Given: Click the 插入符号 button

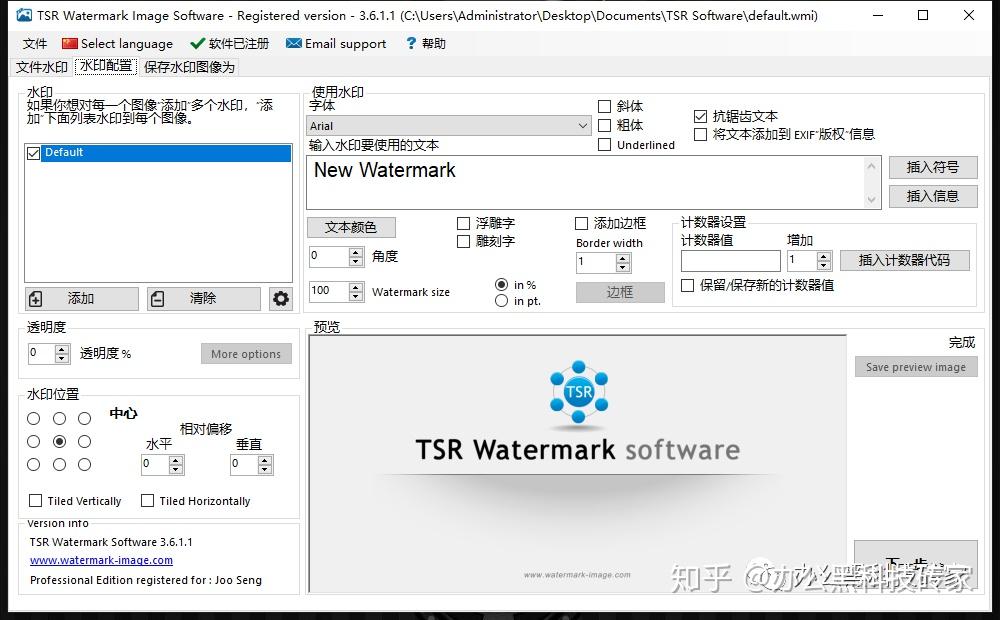Looking at the screenshot, I should (x=933, y=167).
